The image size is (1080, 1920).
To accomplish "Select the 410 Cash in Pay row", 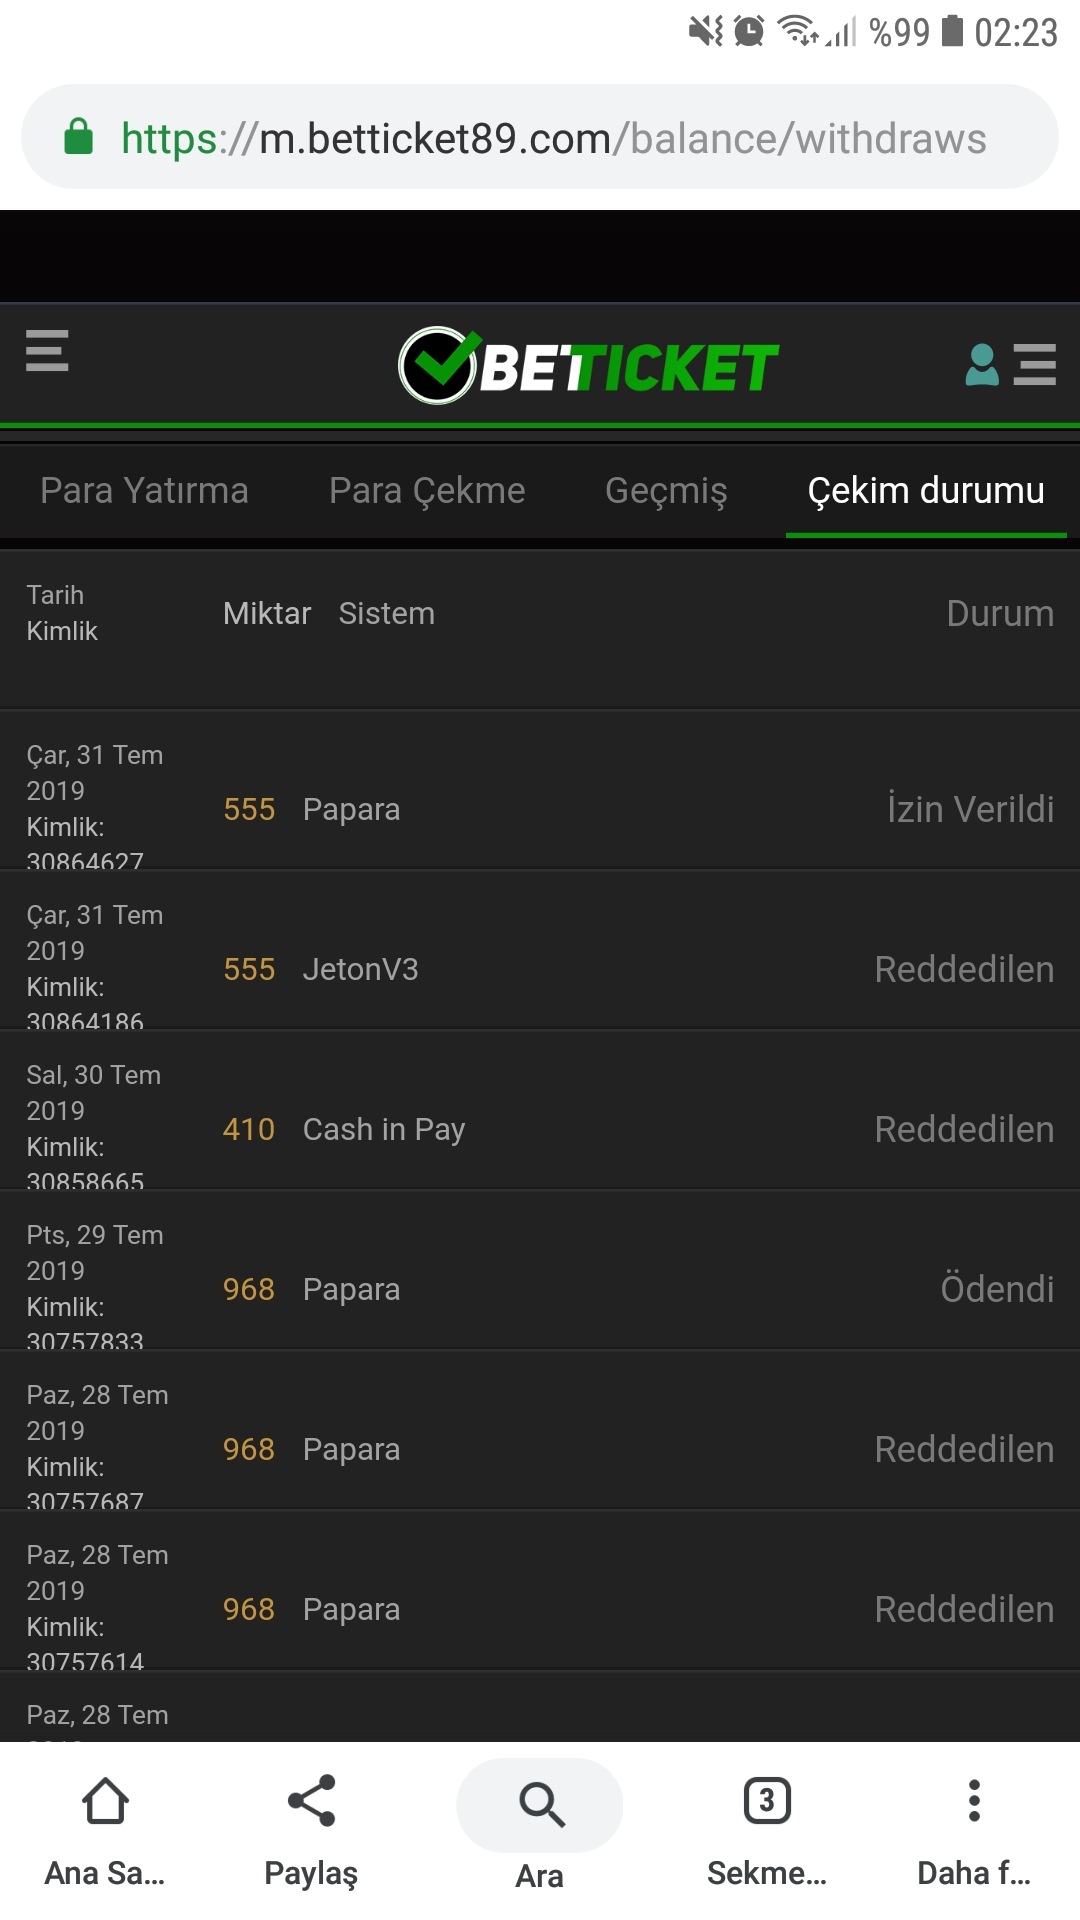I will pyautogui.click(x=540, y=1110).
